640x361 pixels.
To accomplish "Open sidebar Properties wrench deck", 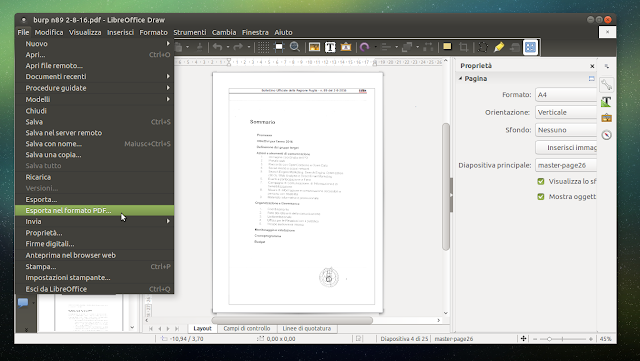I will pos(607,85).
